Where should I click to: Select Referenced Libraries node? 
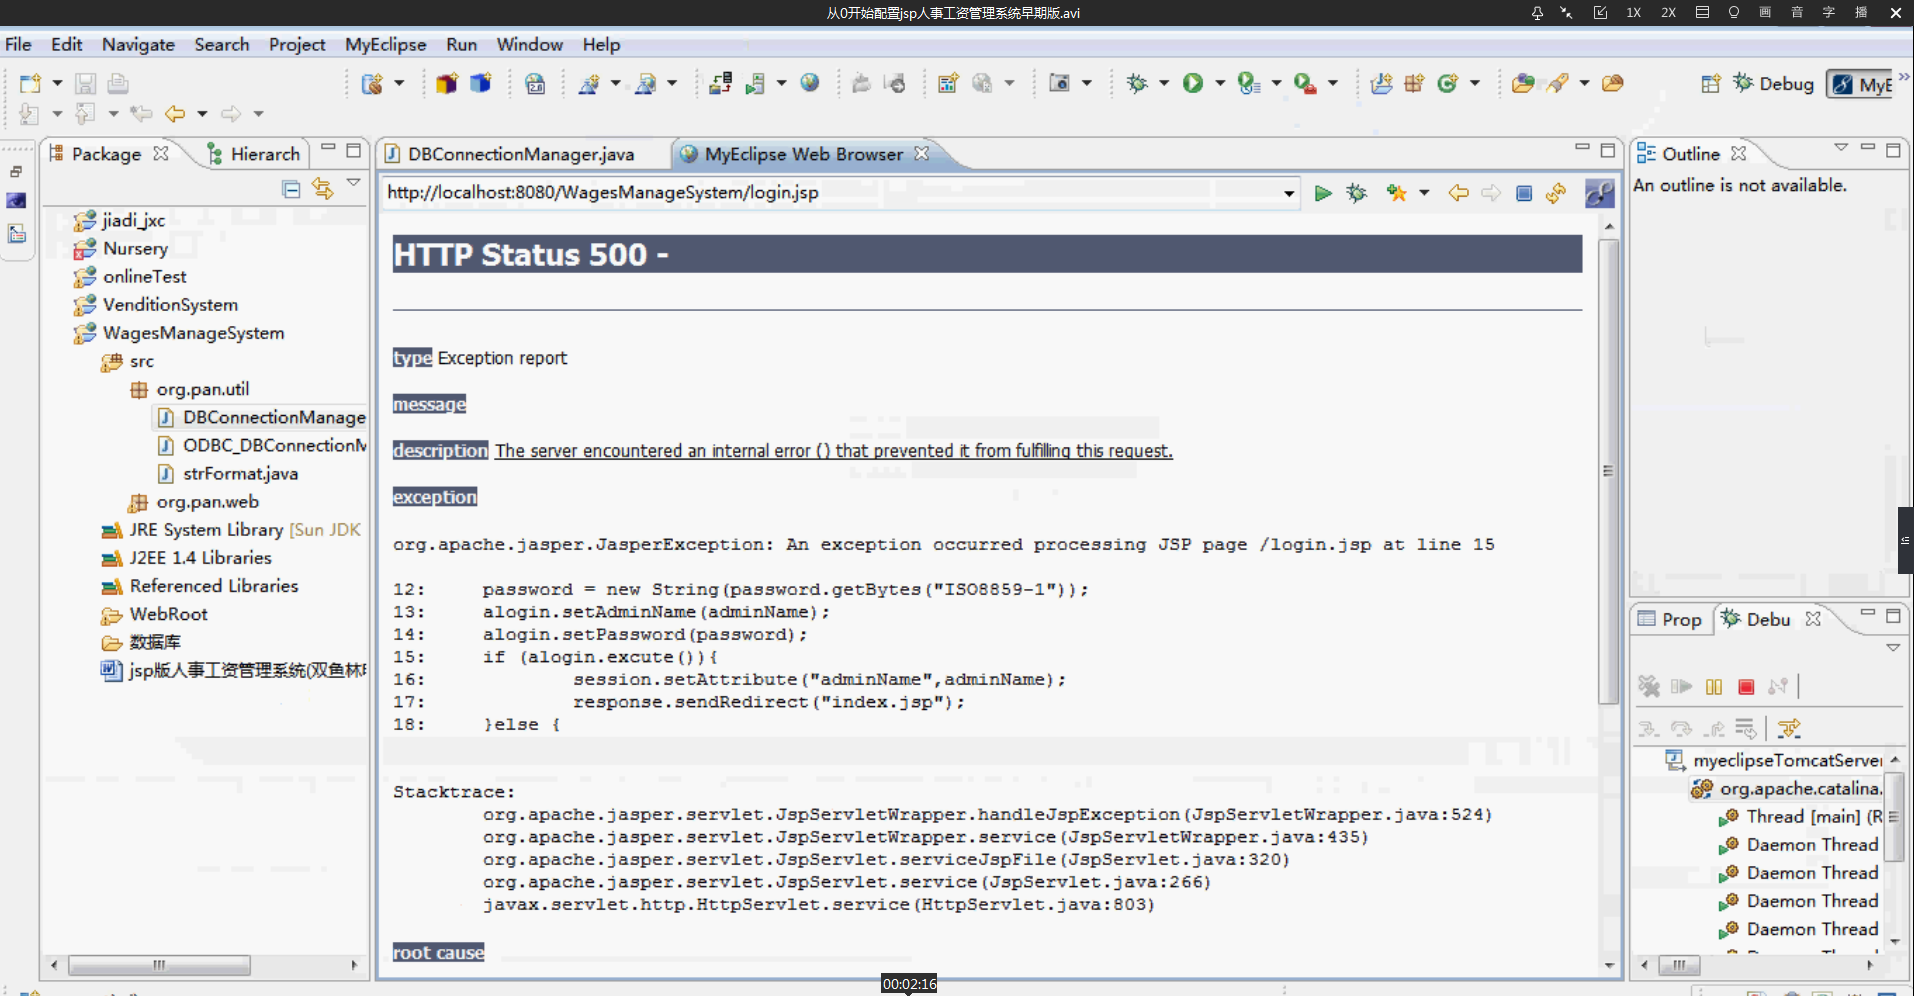click(213, 586)
